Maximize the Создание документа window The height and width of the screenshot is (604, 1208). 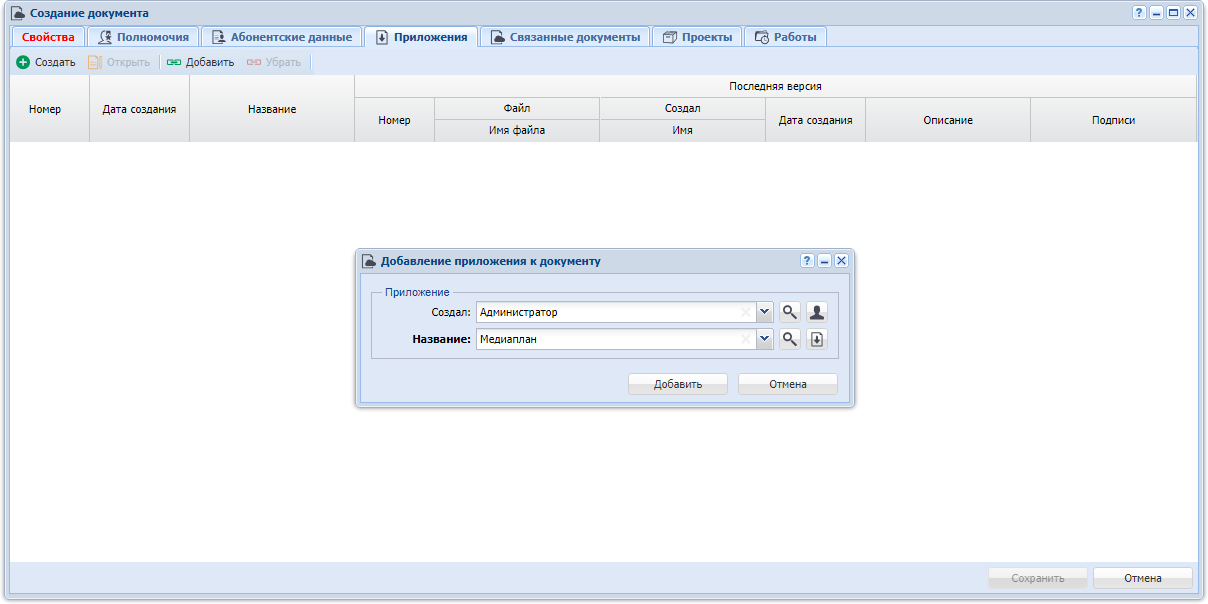[x=1173, y=13]
